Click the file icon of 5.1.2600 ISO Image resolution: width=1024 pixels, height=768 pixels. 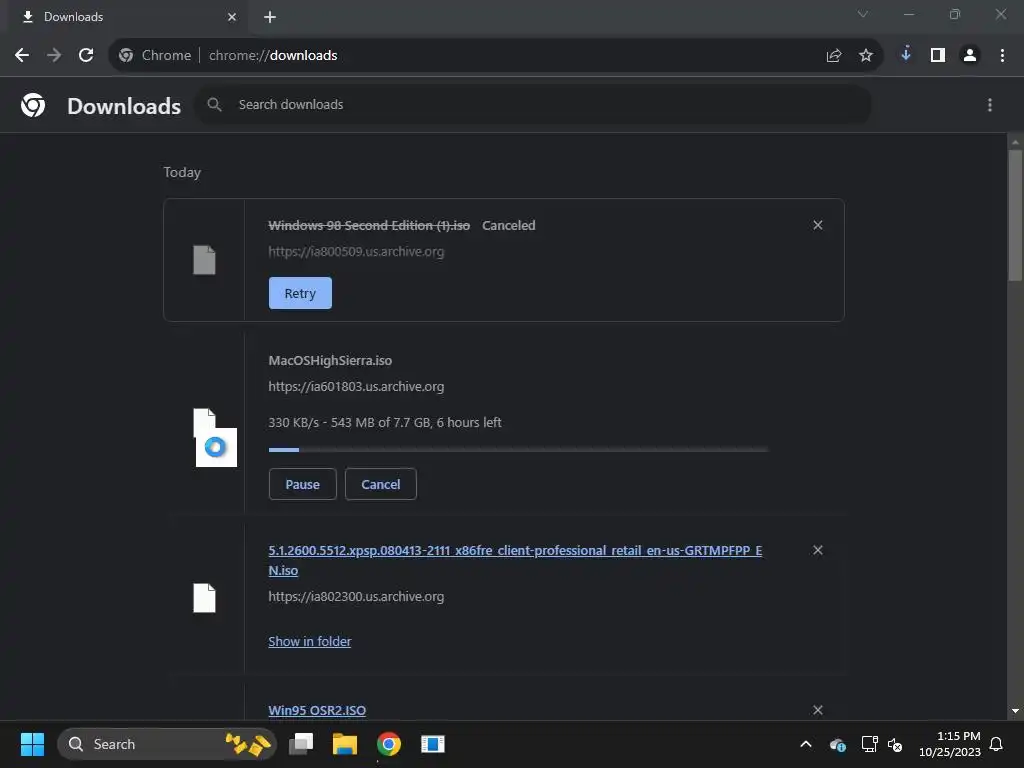click(204, 598)
